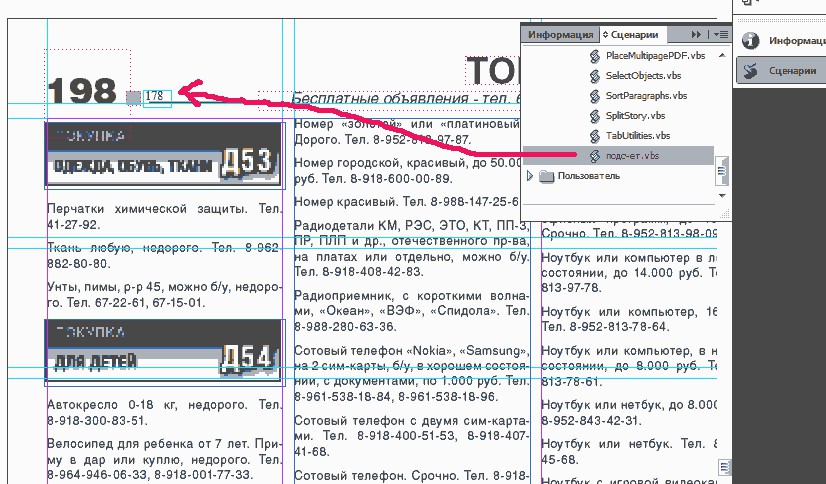This screenshot has height=484, width=826.
Task: Click the Д54 section code in banner
Action: coord(248,359)
